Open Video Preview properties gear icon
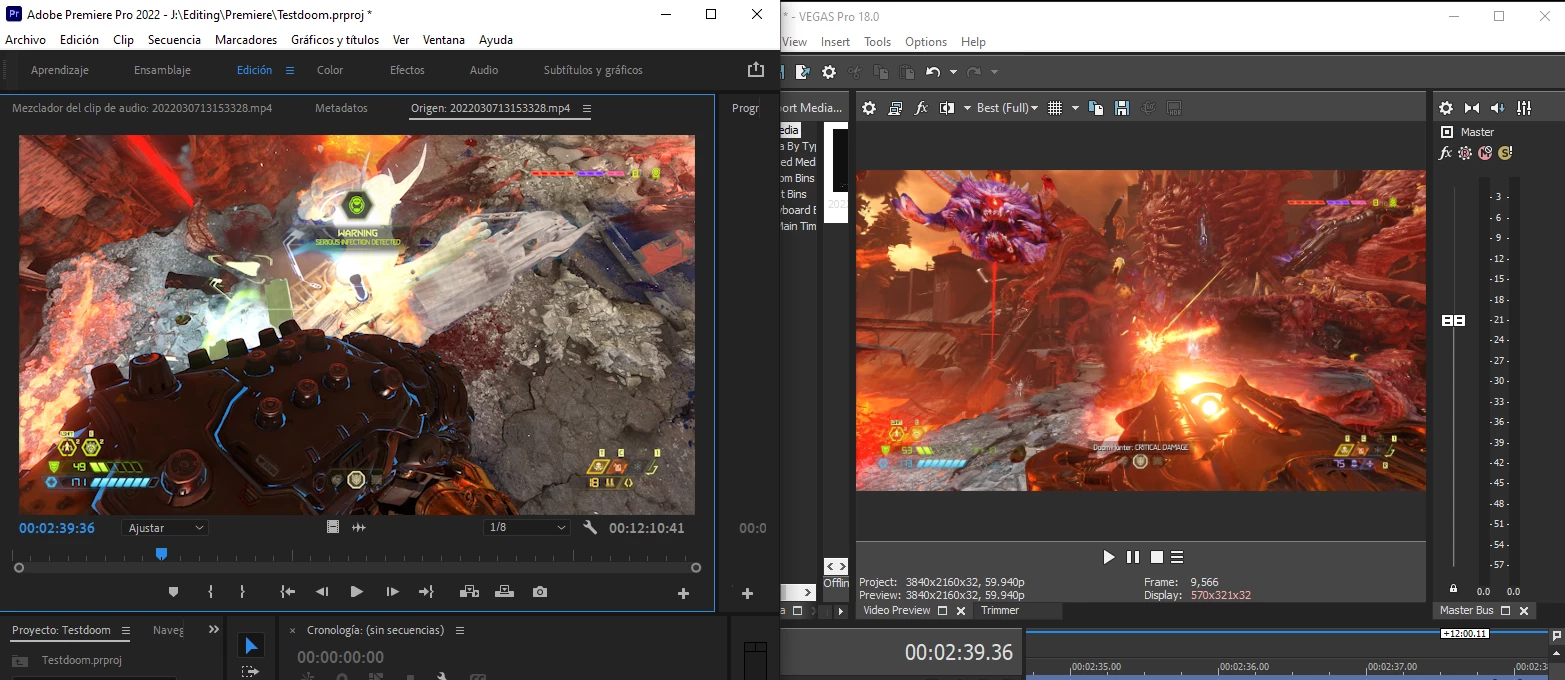Viewport: 1565px width, 680px height. [x=869, y=108]
